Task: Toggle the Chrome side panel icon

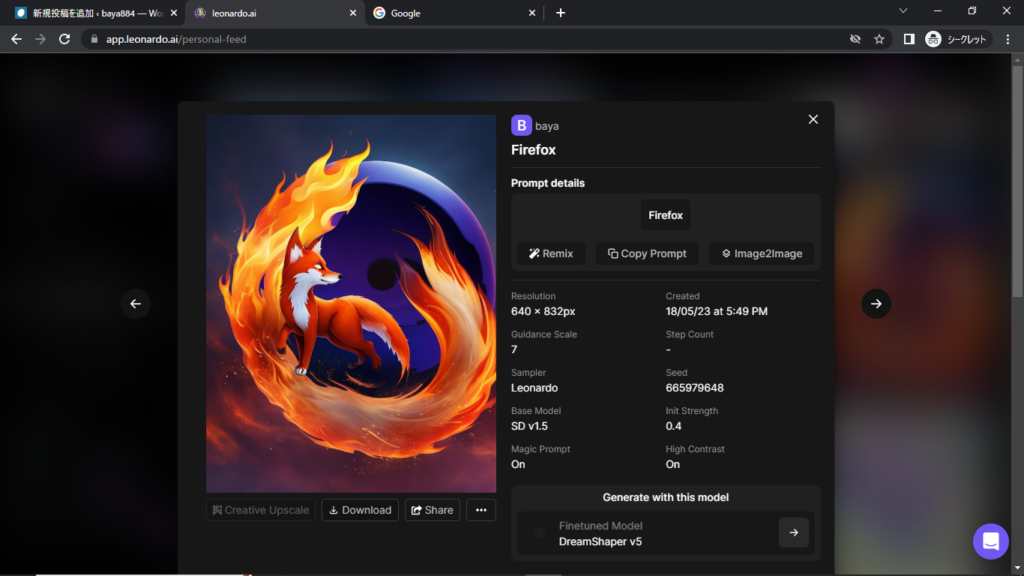Action: click(x=908, y=39)
